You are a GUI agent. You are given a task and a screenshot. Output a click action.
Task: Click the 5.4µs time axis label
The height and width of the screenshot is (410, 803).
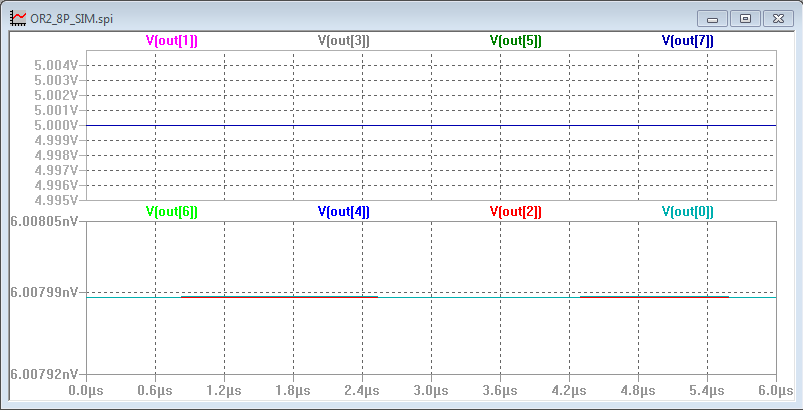point(707,392)
